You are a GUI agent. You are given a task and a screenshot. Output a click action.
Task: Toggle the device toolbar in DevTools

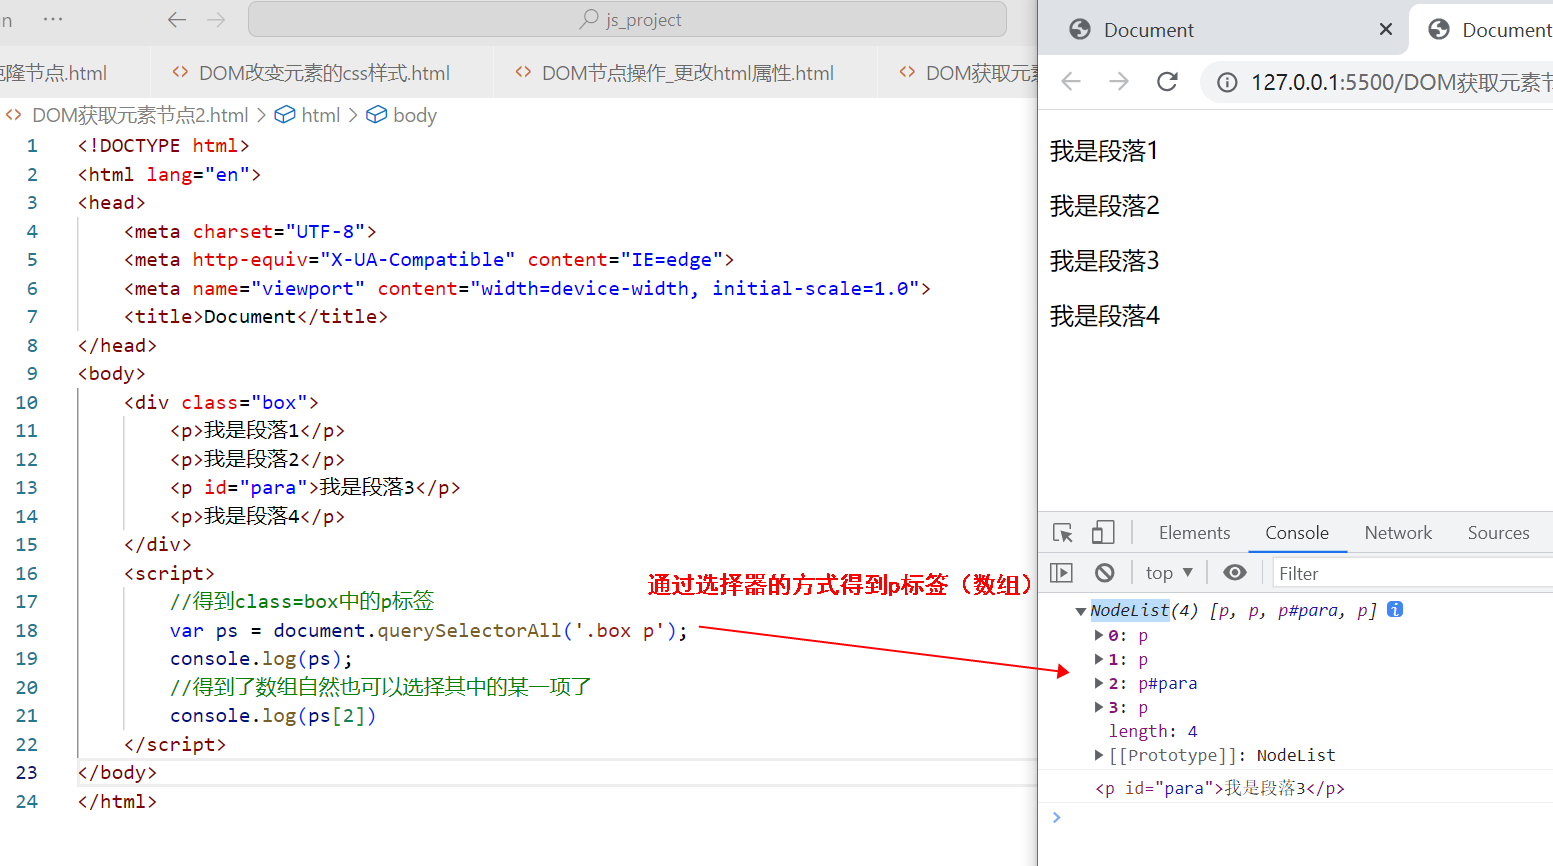tap(1103, 533)
